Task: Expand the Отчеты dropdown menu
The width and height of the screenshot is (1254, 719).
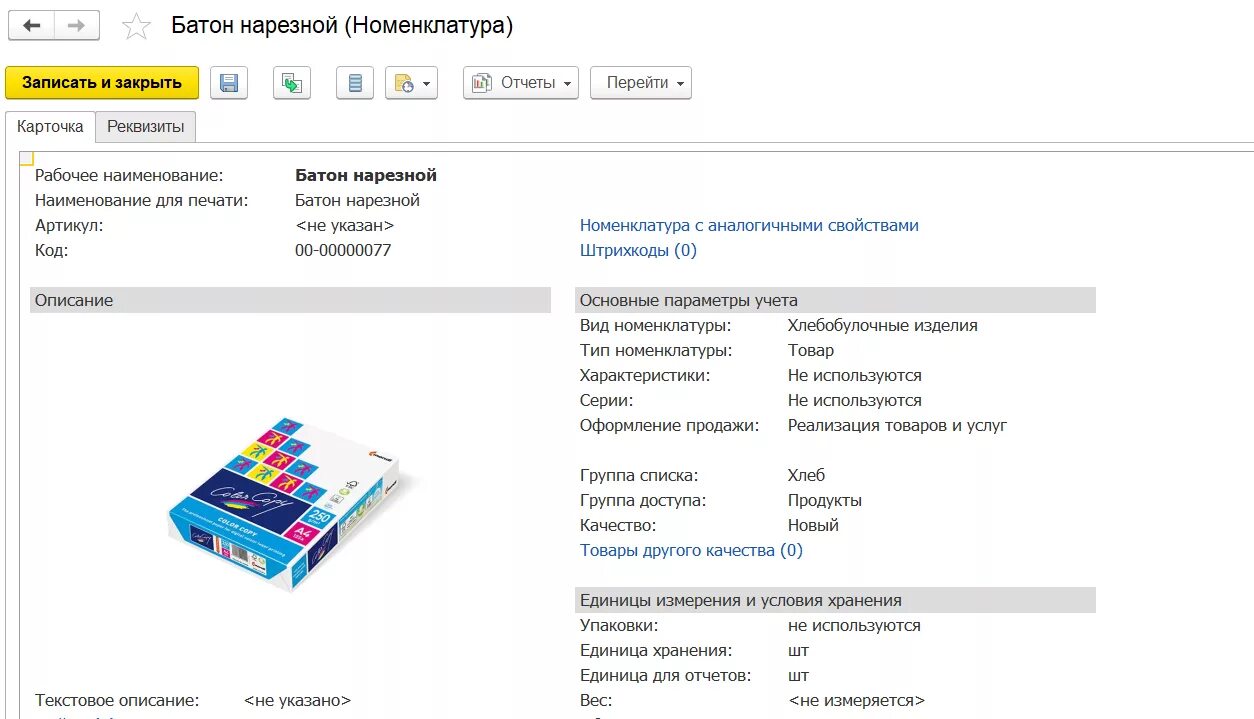Action: [x=521, y=83]
